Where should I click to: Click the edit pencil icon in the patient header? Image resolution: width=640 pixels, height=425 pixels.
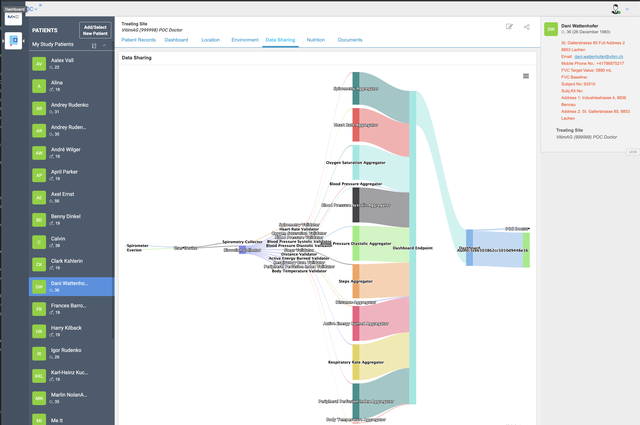[x=509, y=27]
